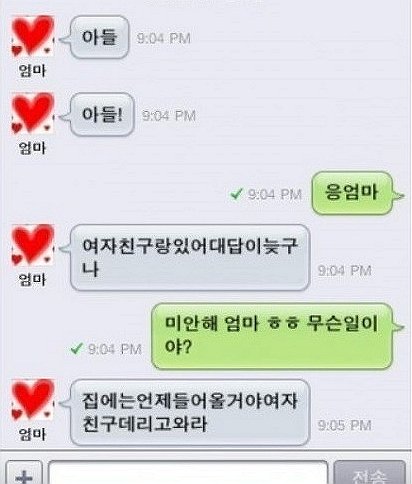Tap the 전송 send button

[x=370, y=473]
